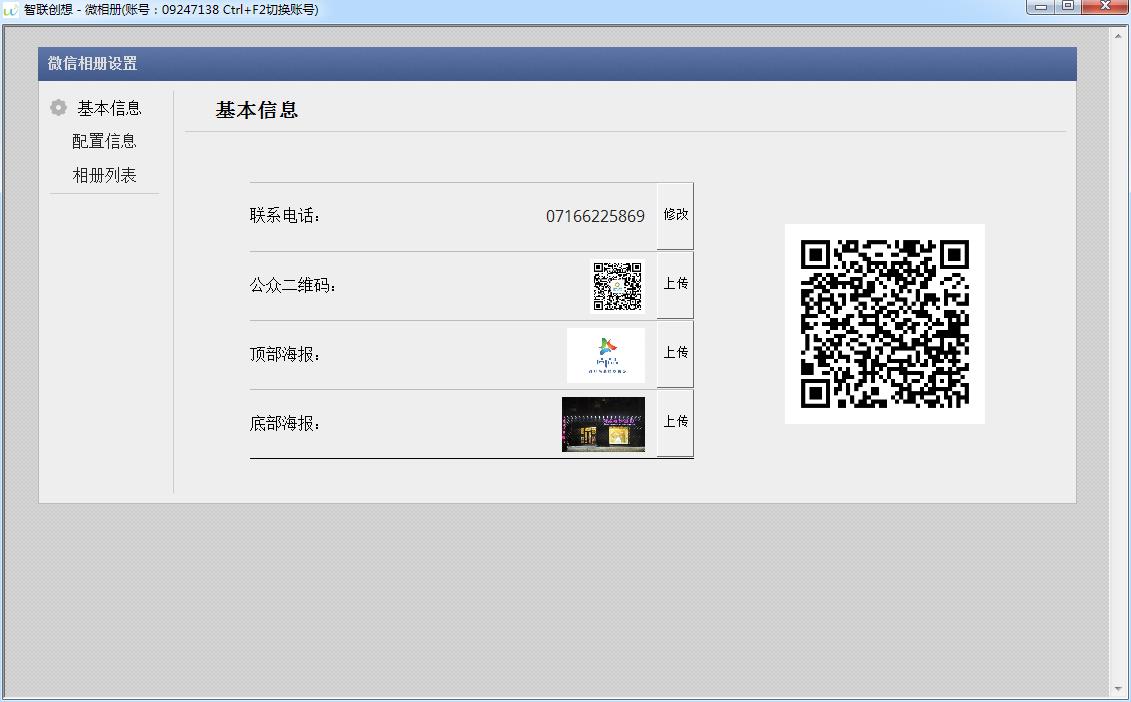Upload a new 顶部海报 image

tap(675, 354)
